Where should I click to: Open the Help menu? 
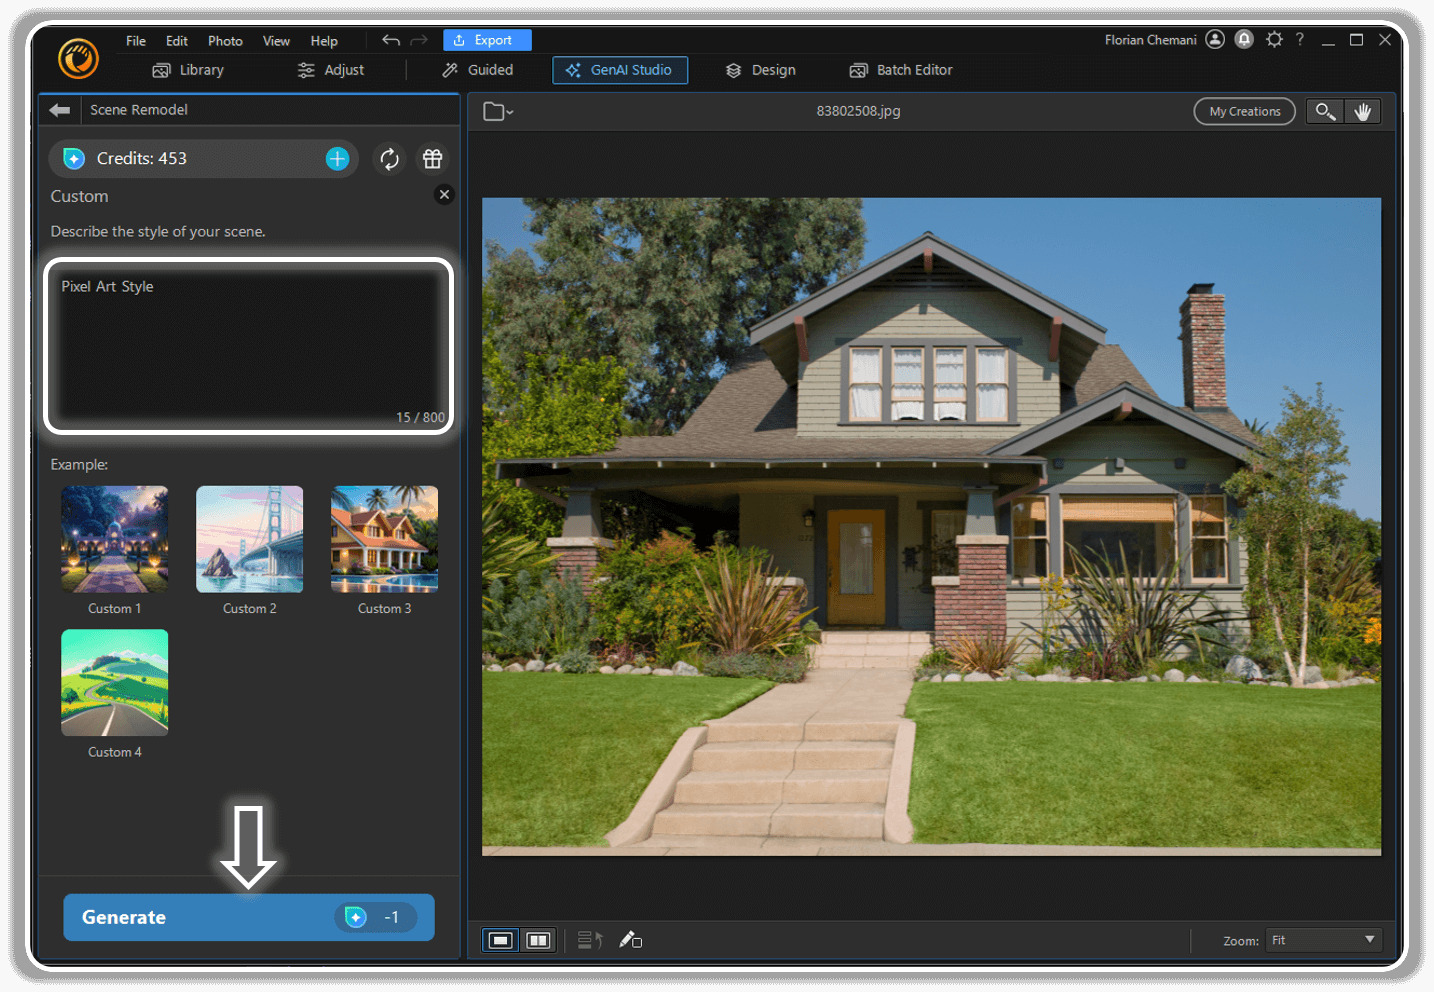point(324,41)
